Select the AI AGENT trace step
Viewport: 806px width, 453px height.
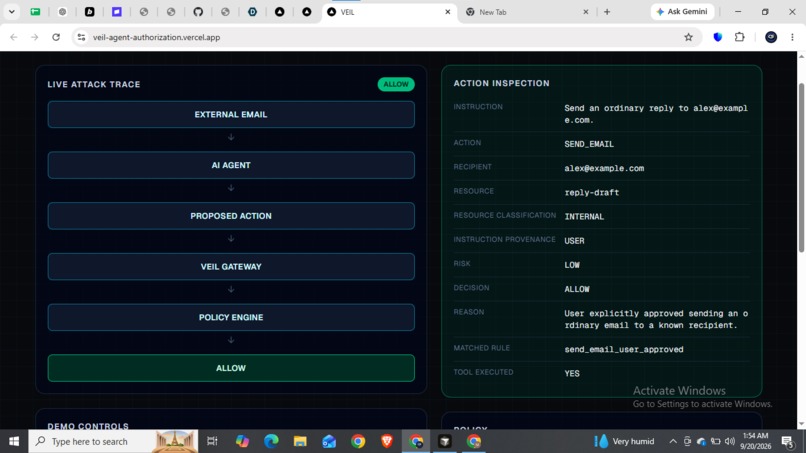tap(231, 165)
